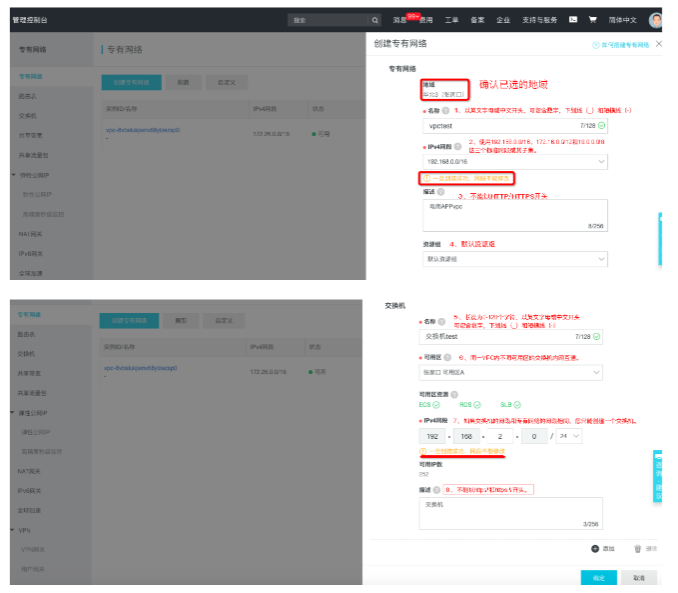This screenshot has width=678, height=593.
Task: Open the shopping cart icon
Action: [x=593, y=19]
